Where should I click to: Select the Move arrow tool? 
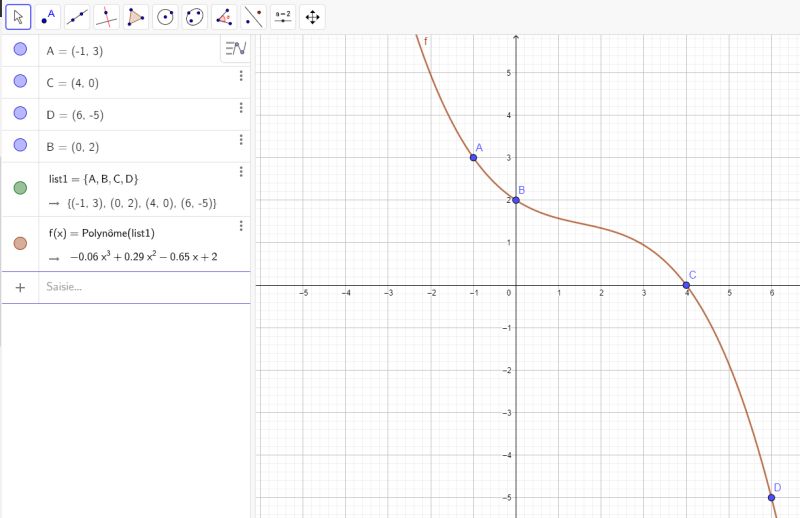[x=18, y=17]
